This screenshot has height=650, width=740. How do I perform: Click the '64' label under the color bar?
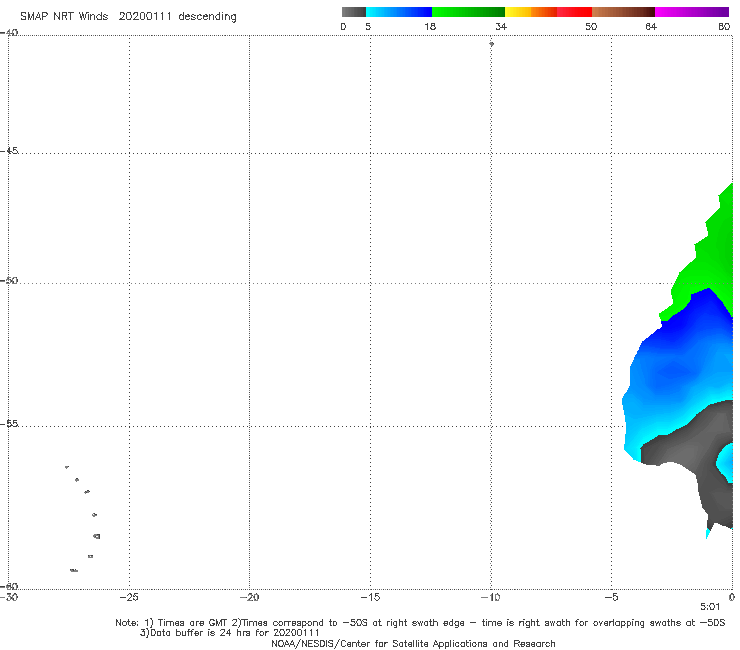pos(651,27)
